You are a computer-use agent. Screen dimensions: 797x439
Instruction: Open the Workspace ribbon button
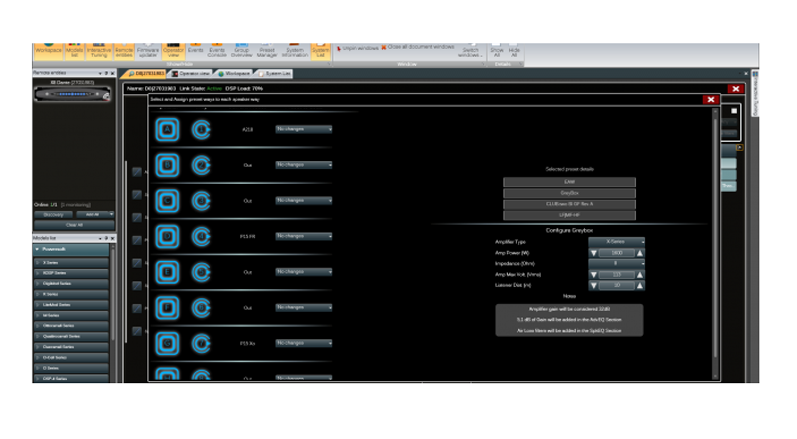[x=48, y=51]
